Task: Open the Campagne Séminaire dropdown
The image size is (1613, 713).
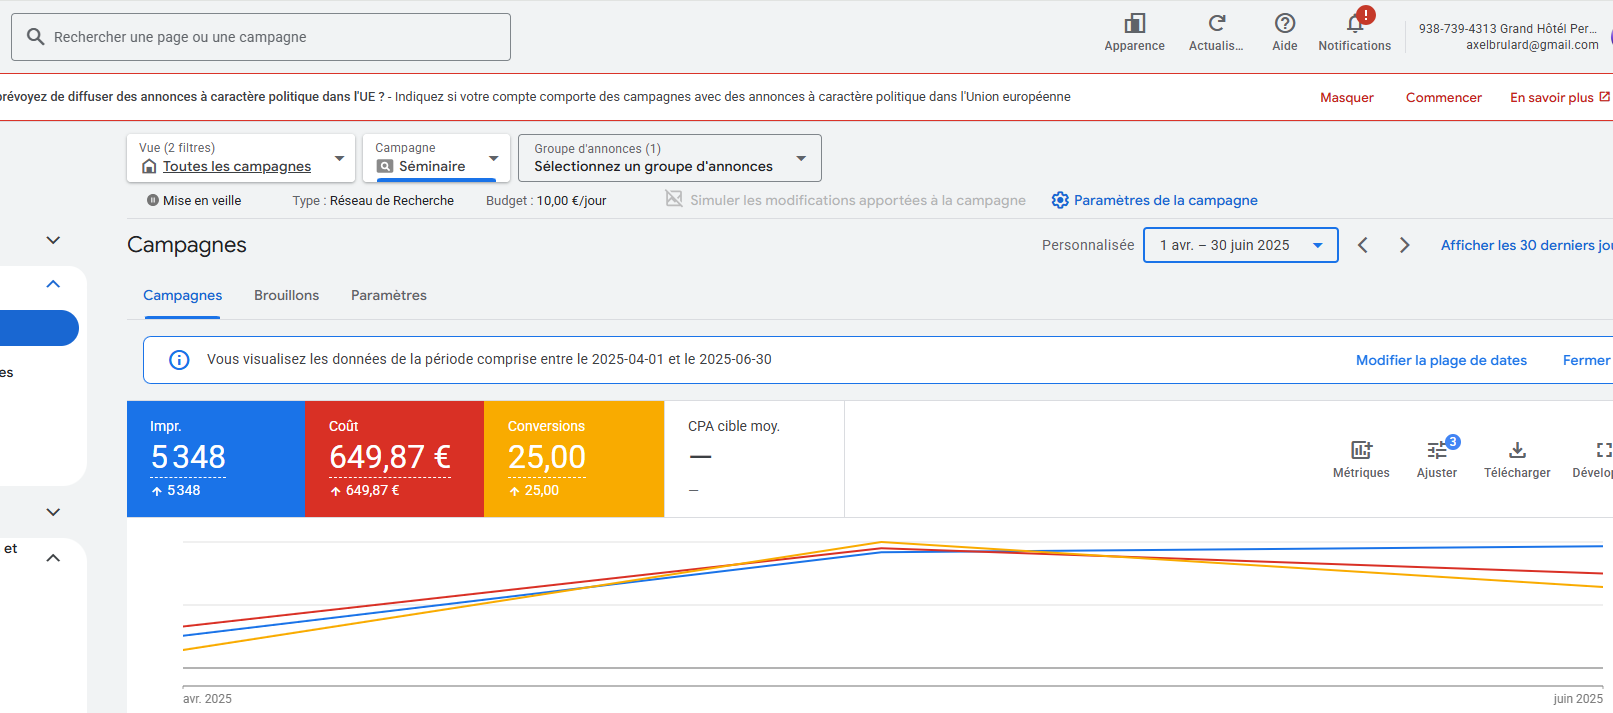Action: (x=436, y=158)
